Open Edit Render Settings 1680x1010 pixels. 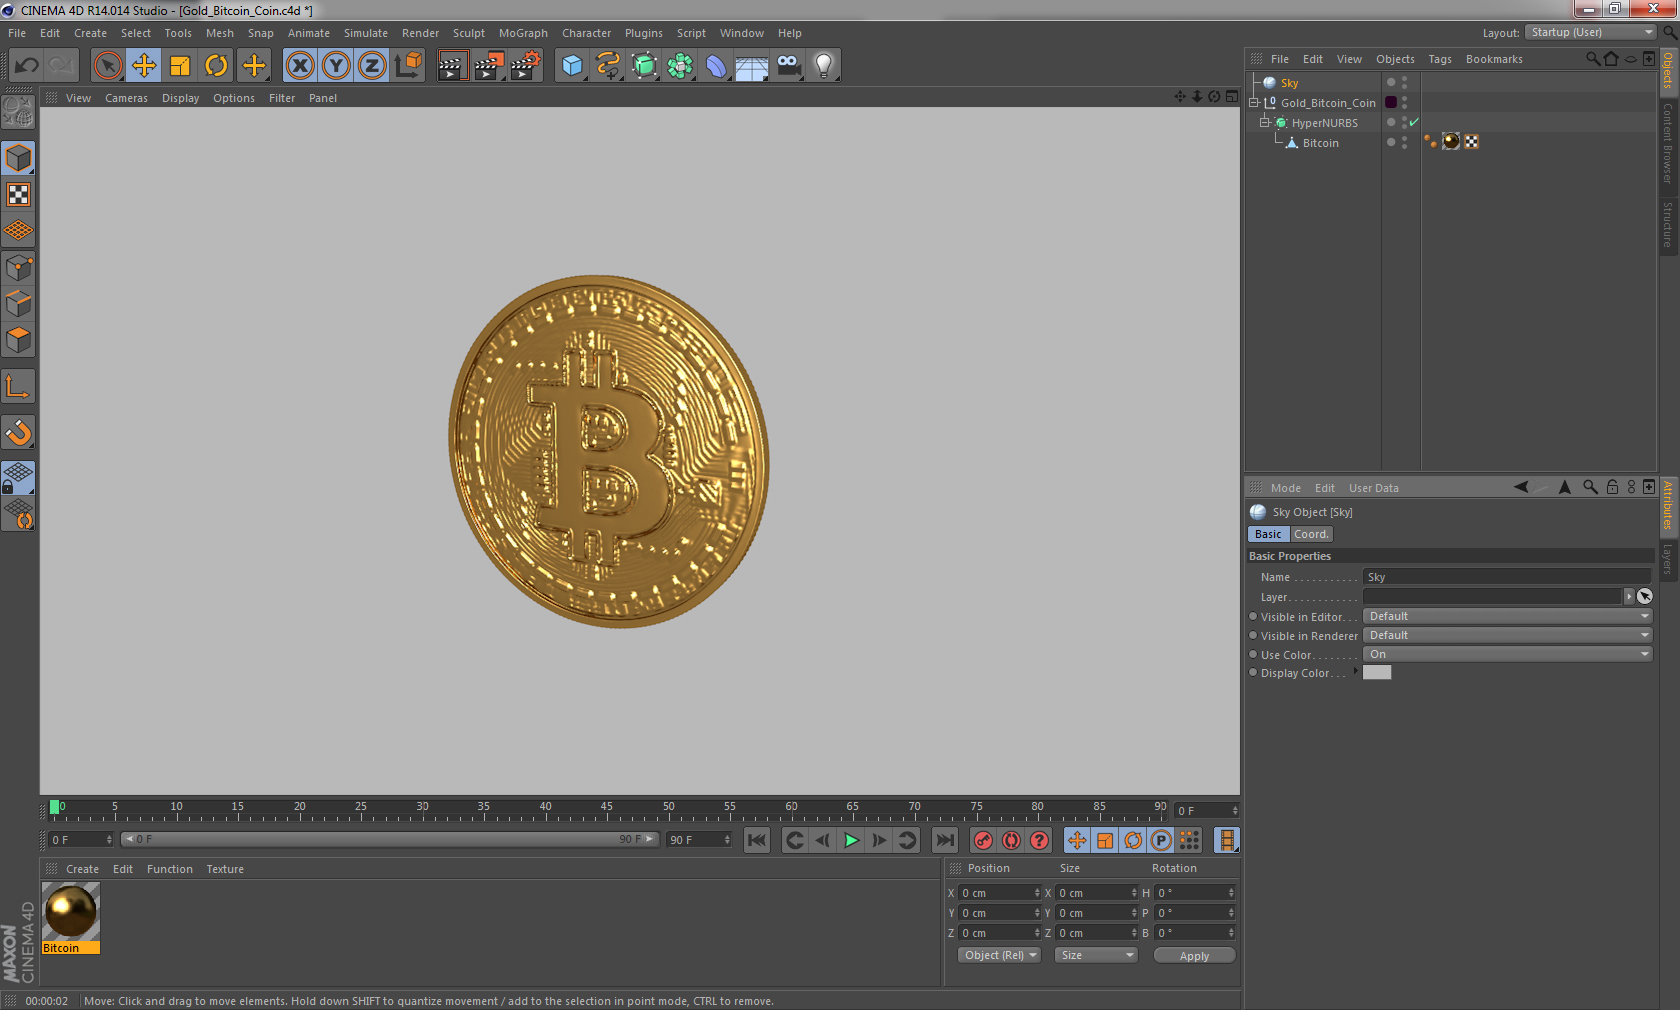tap(525, 66)
